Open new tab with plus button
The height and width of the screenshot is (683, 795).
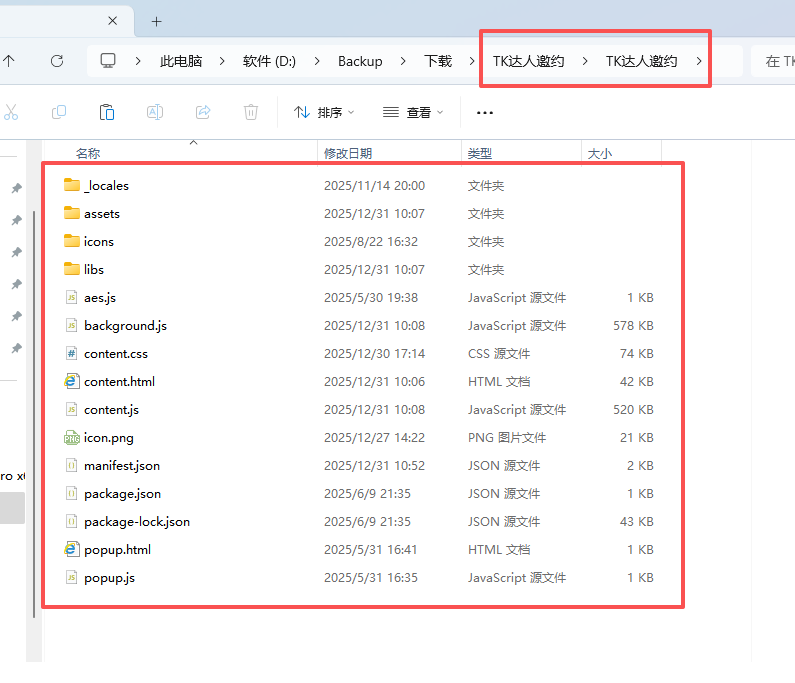[x=157, y=21]
